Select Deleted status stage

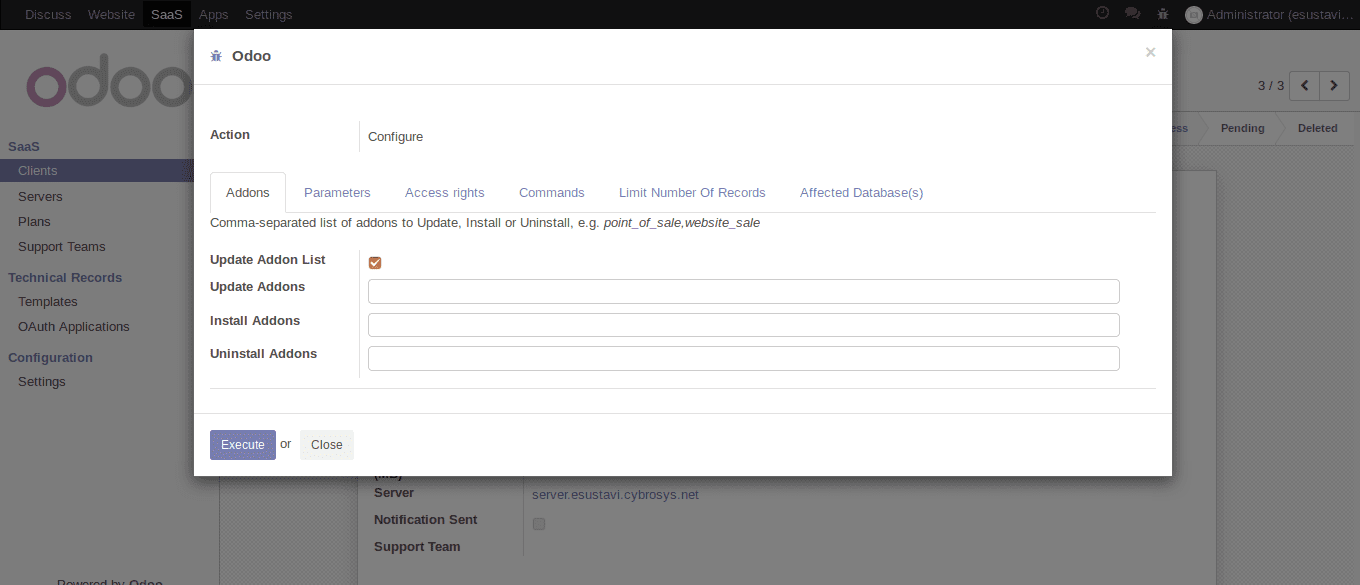1317,128
